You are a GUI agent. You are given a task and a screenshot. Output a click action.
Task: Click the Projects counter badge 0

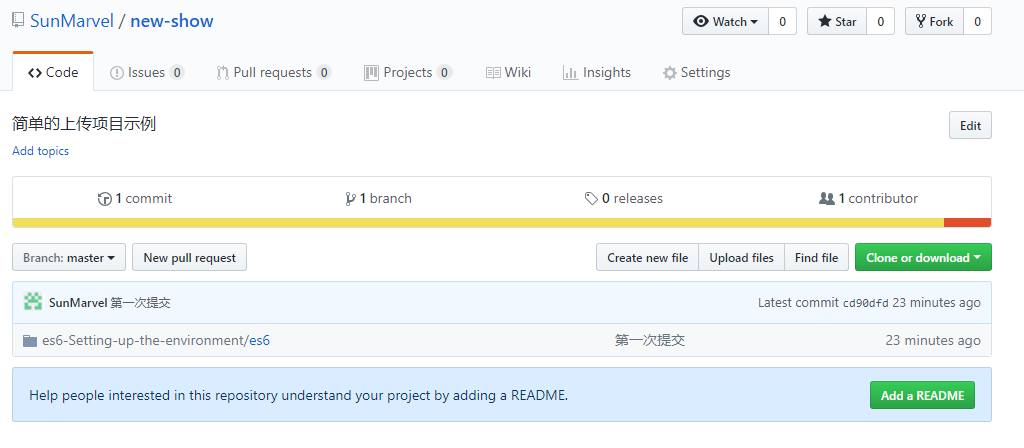(445, 72)
